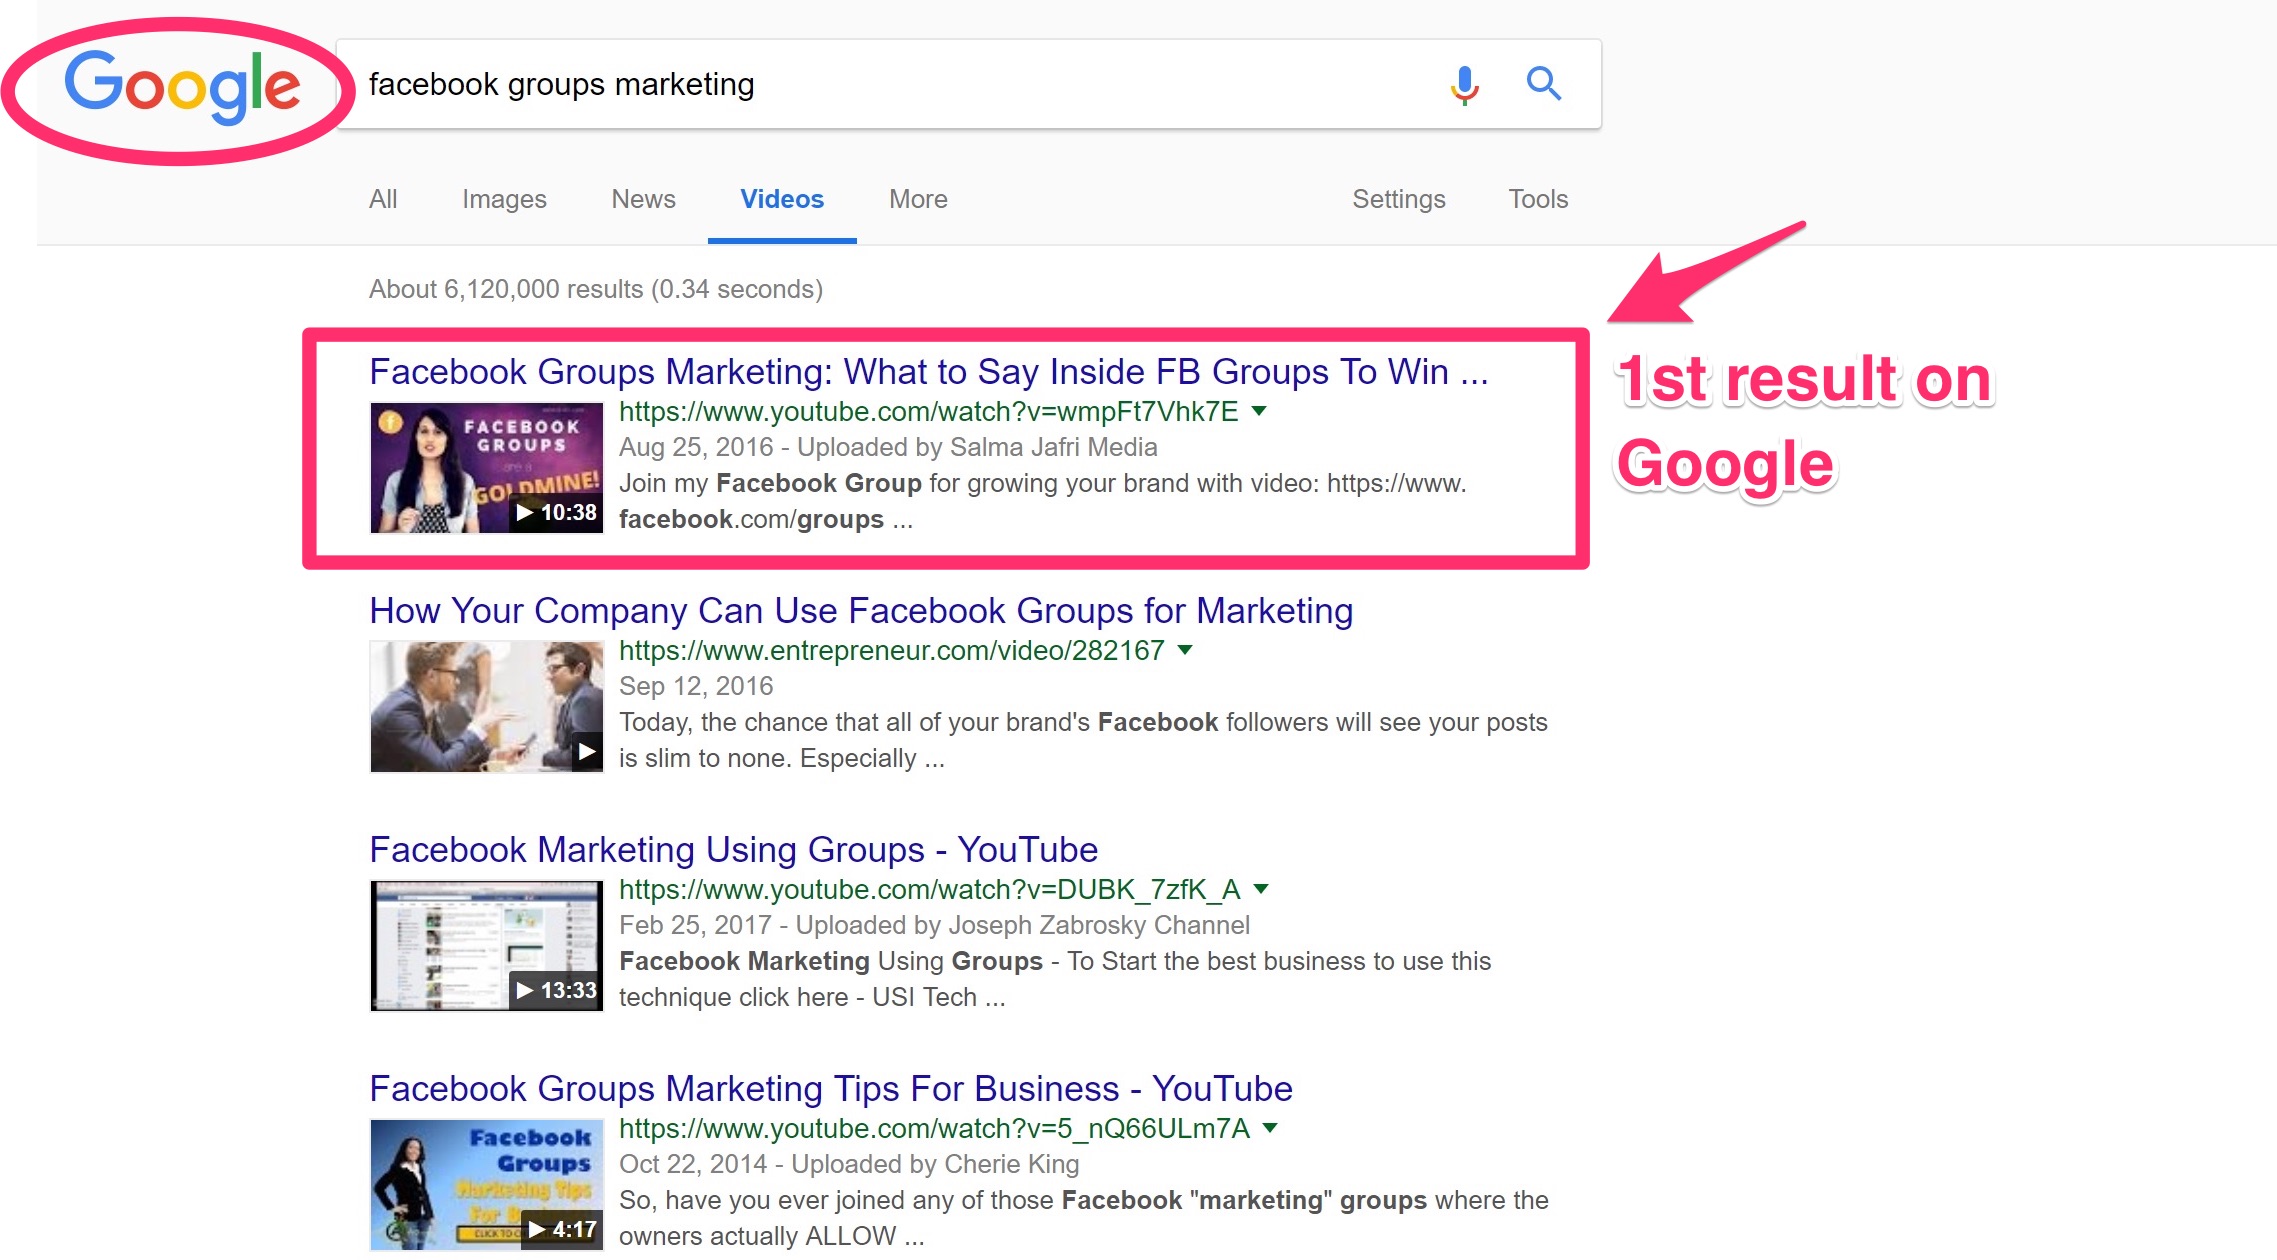Open Facebook Groups Marketing Tips For Business link
This screenshot has width=2277, height=1260.
click(x=831, y=1088)
